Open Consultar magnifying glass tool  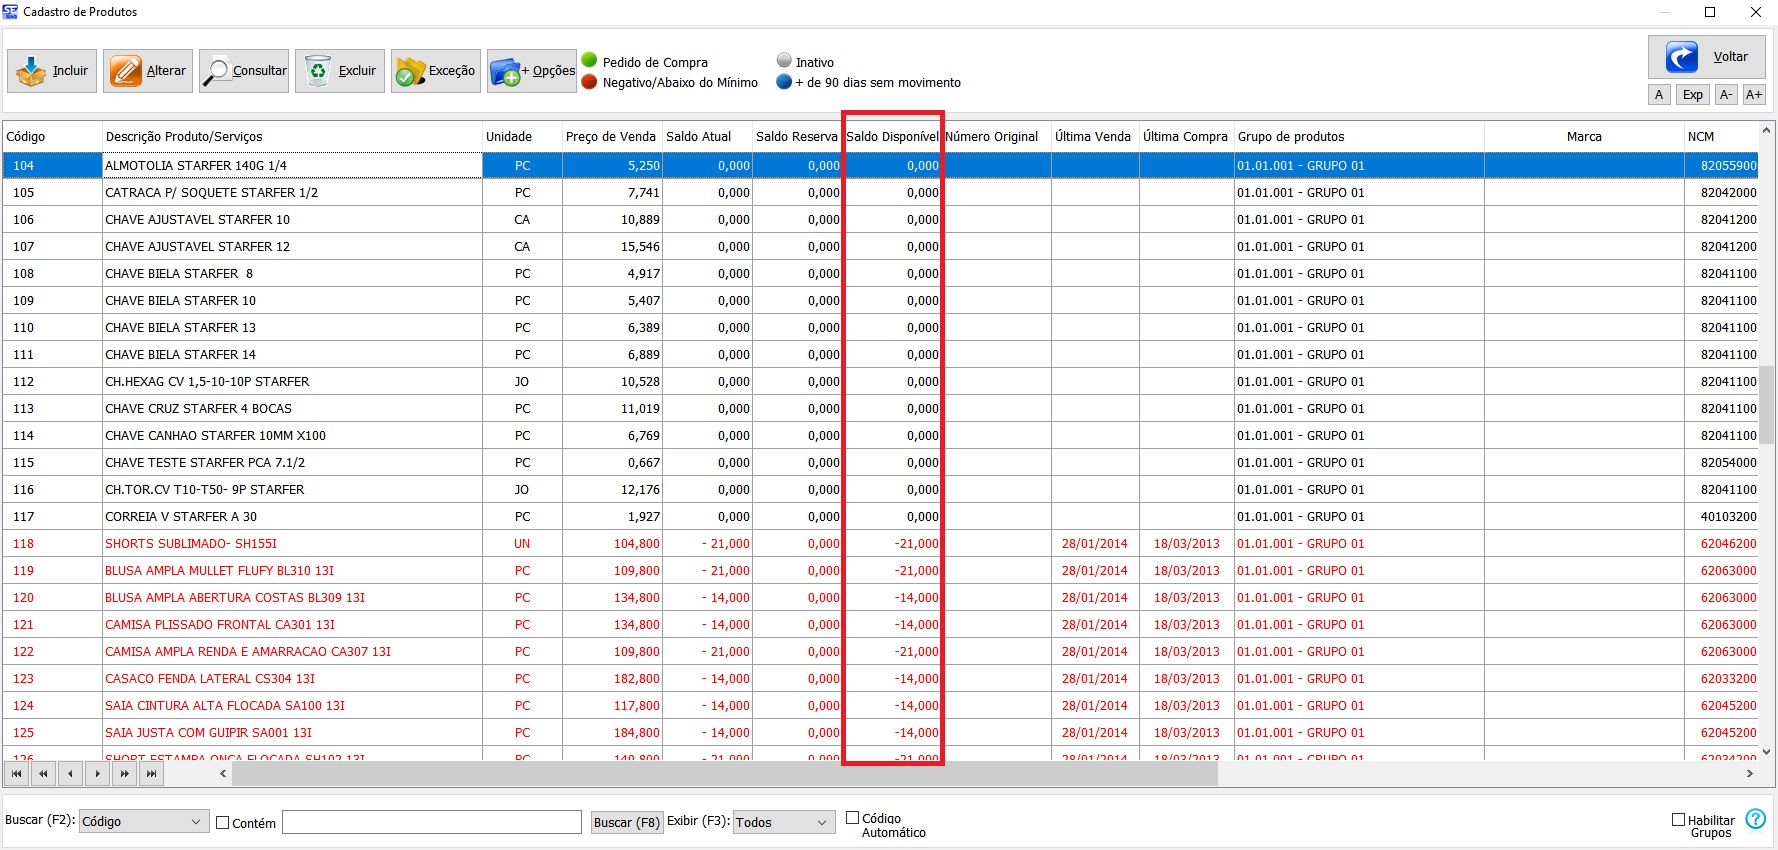[216, 71]
